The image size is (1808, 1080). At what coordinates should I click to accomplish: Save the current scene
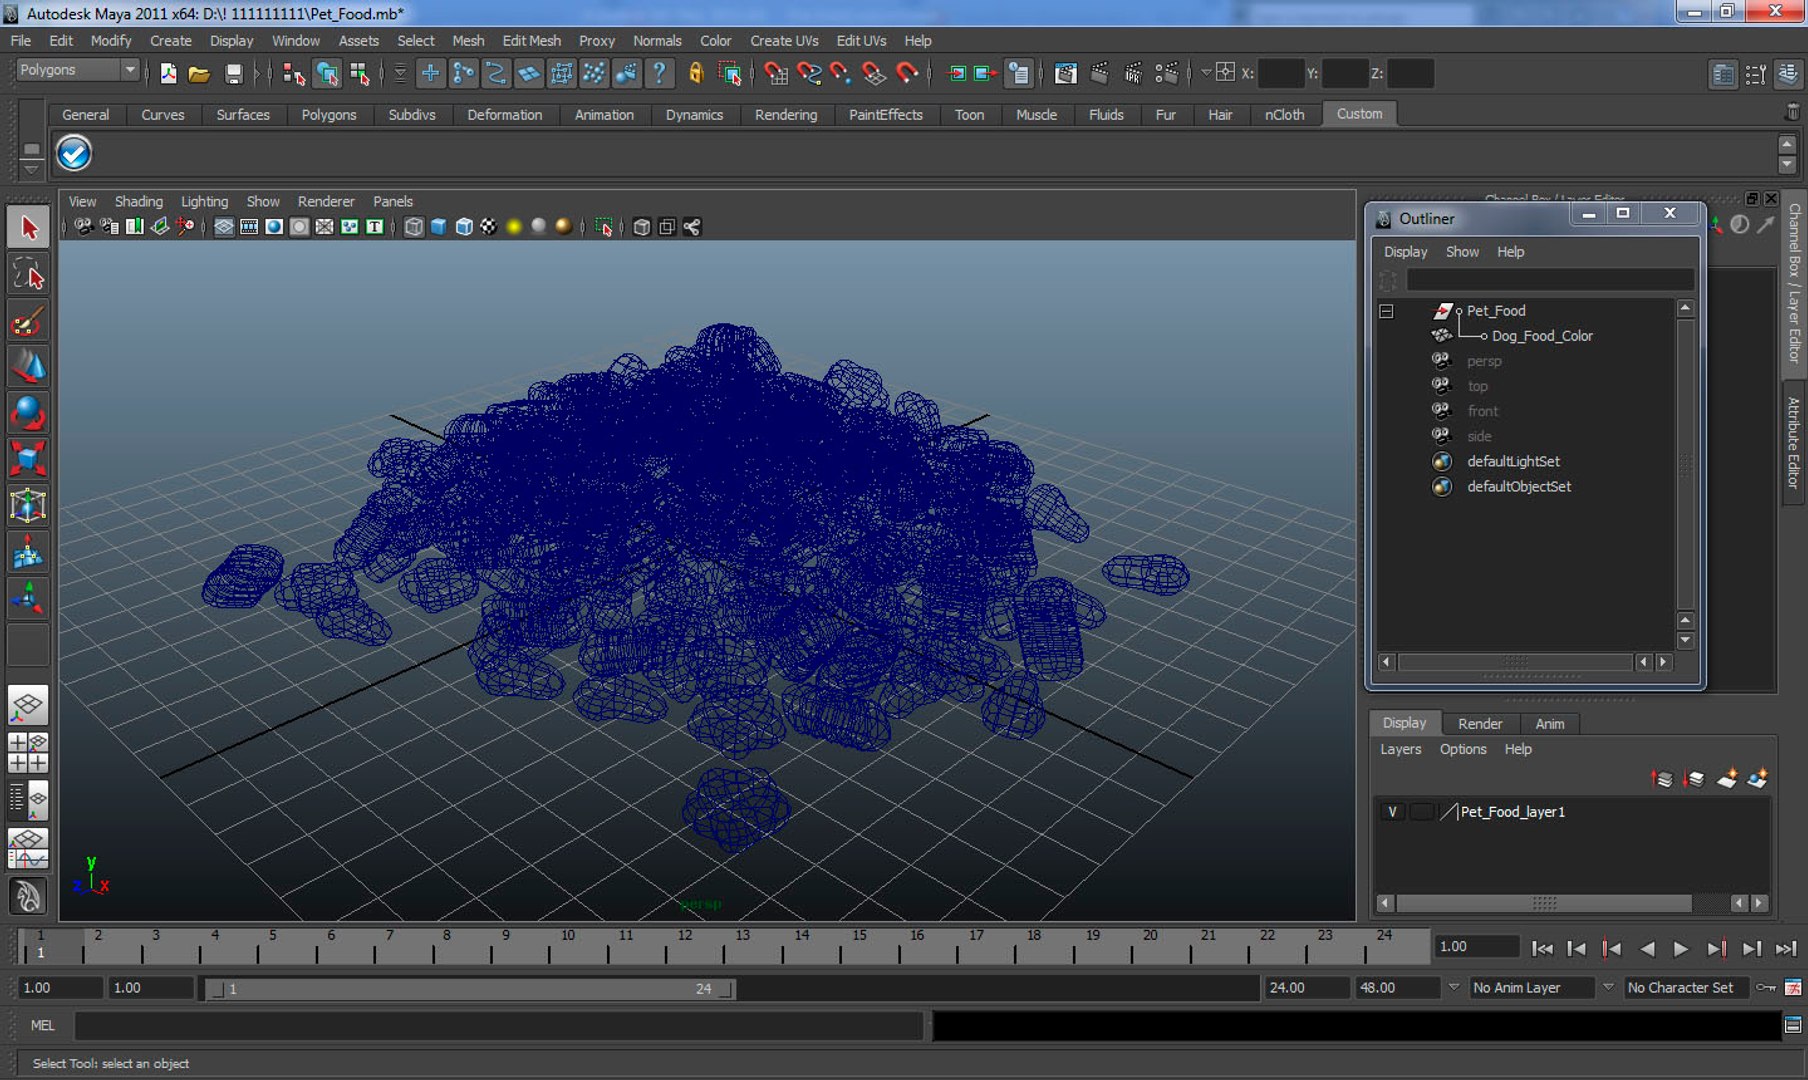pos(233,73)
